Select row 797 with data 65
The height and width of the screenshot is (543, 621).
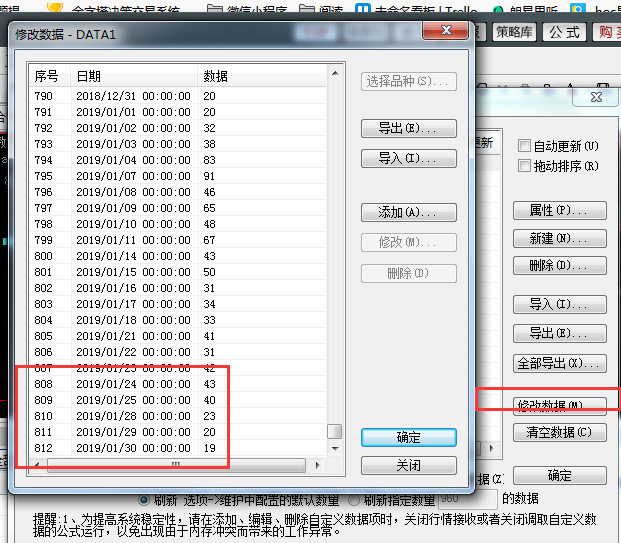pos(178,208)
